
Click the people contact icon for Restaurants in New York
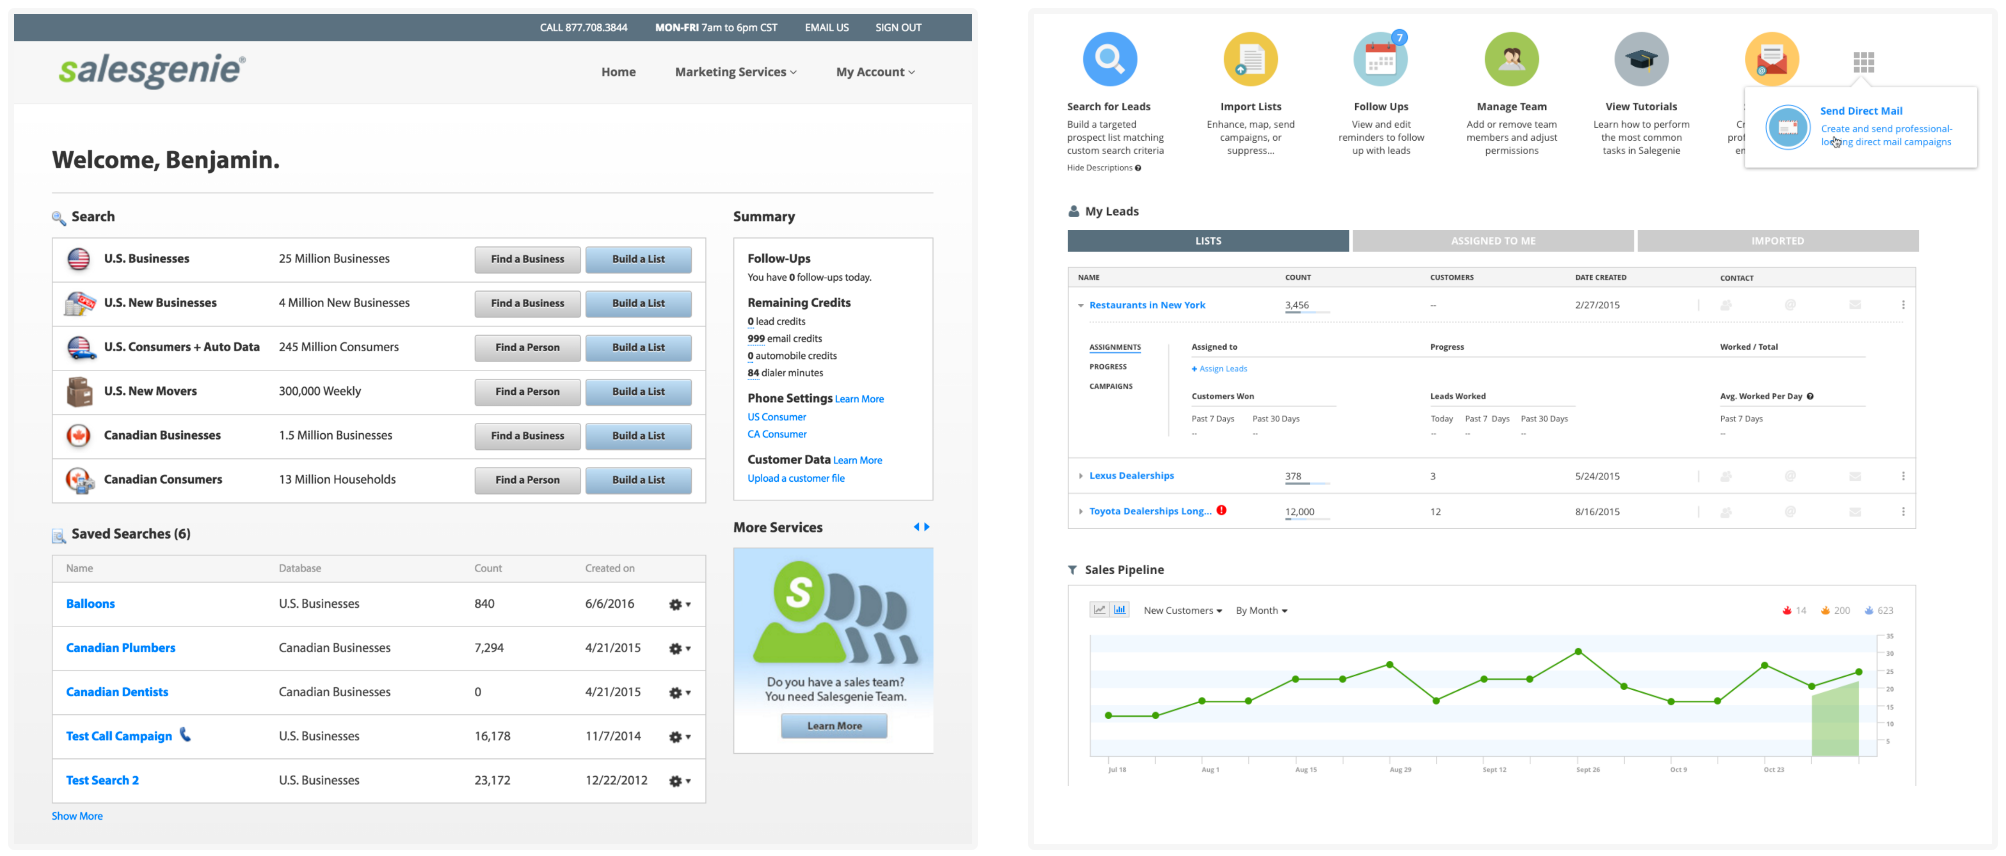click(x=1725, y=305)
